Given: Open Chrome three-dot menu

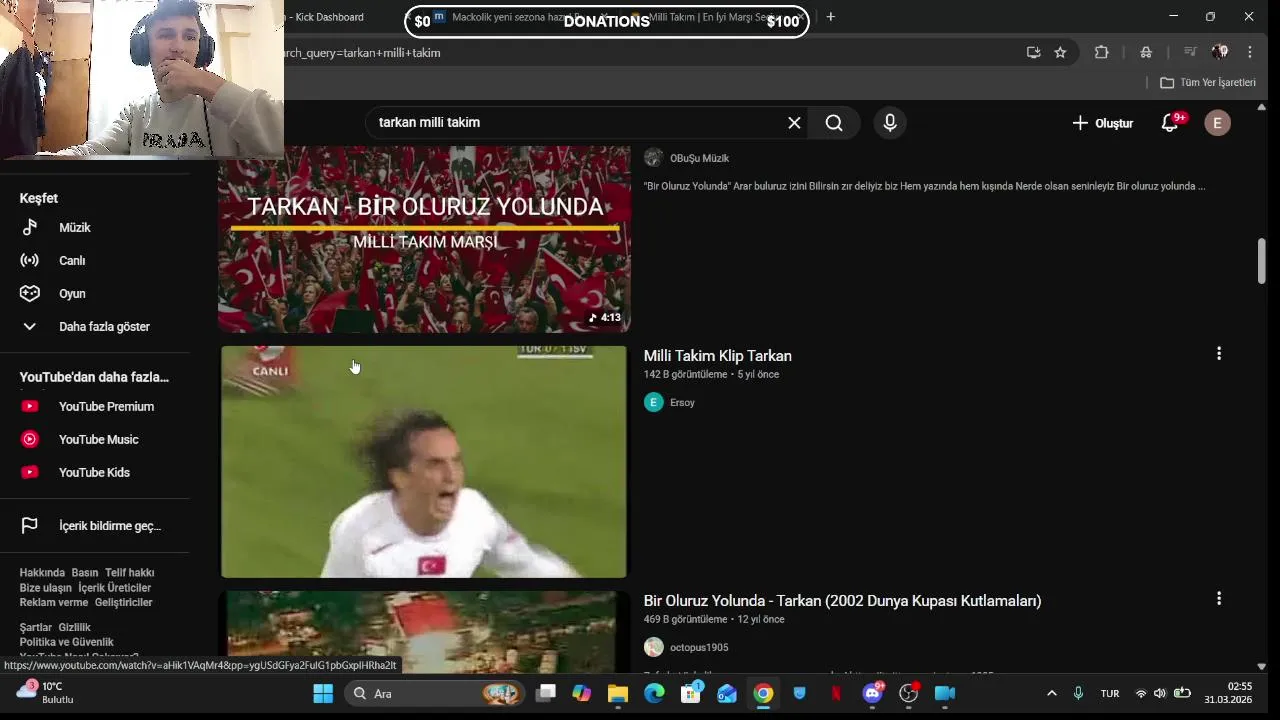Looking at the screenshot, I should tap(1250, 53).
